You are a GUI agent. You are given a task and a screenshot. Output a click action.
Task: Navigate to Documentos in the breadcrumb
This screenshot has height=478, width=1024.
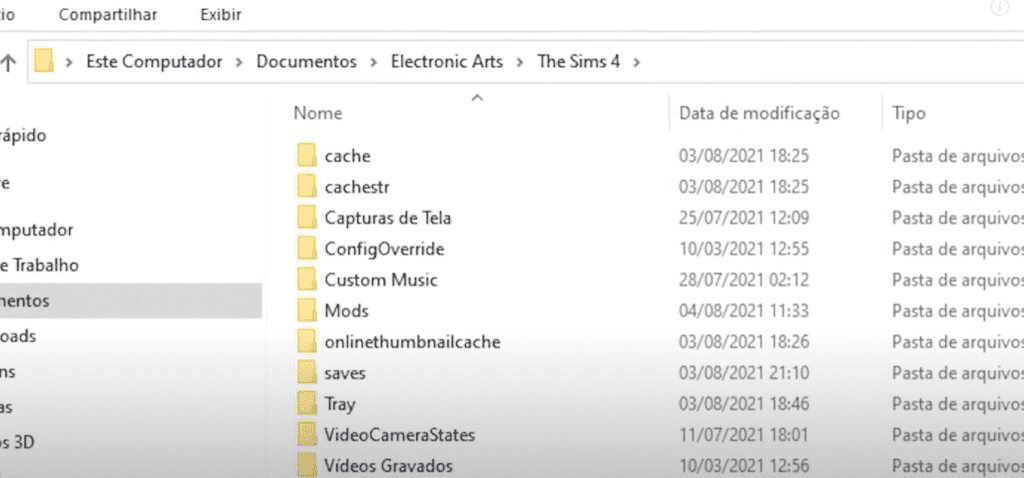(x=306, y=62)
